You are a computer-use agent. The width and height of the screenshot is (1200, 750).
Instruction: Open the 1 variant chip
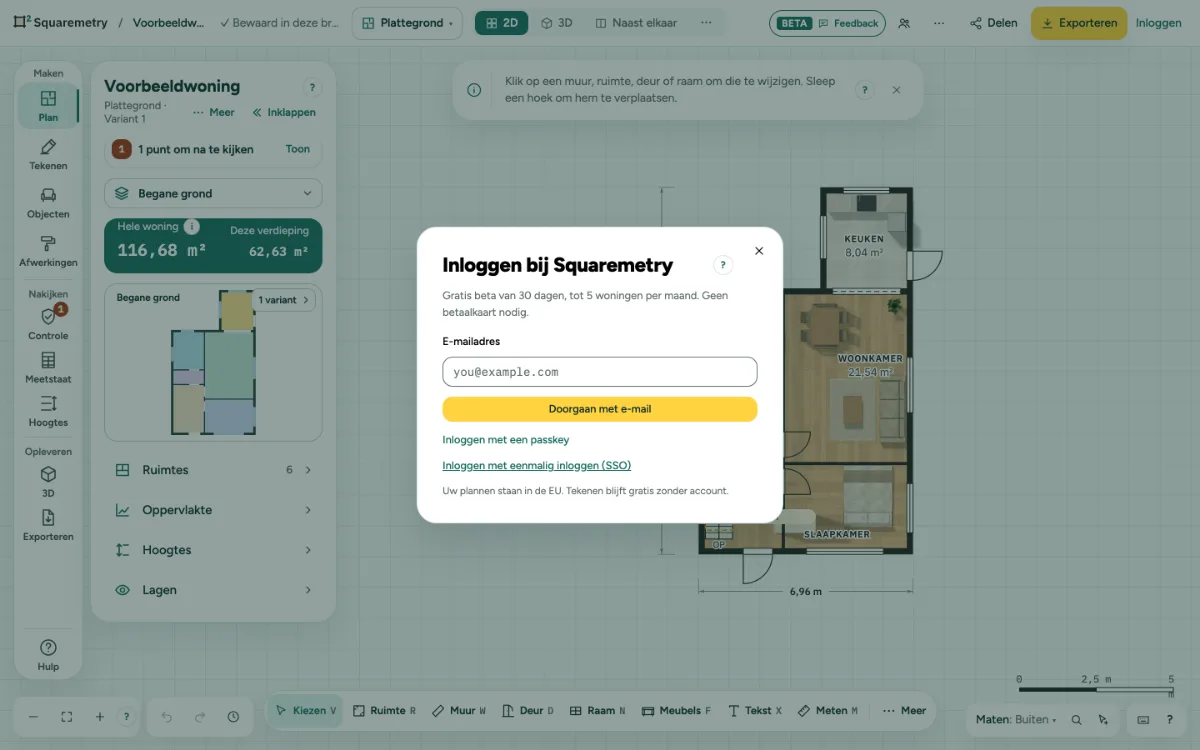point(284,300)
